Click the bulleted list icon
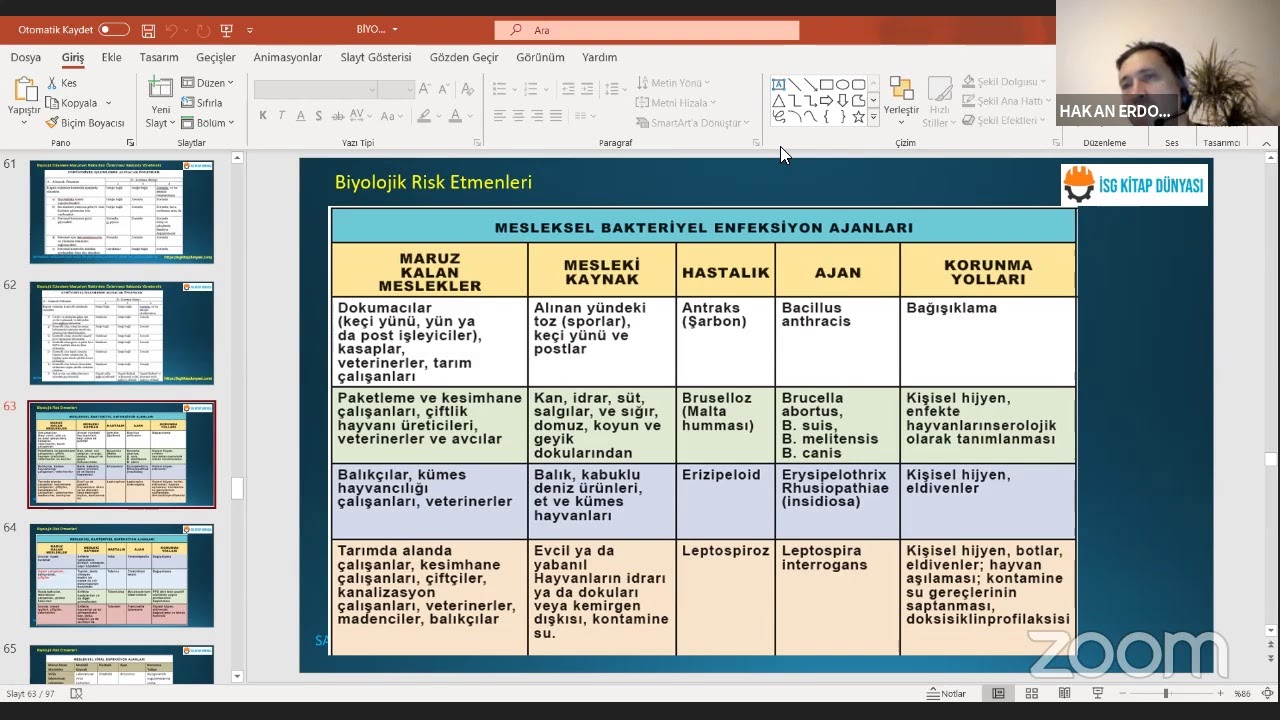Viewport: 1280px width, 720px height. click(x=499, y=90)
